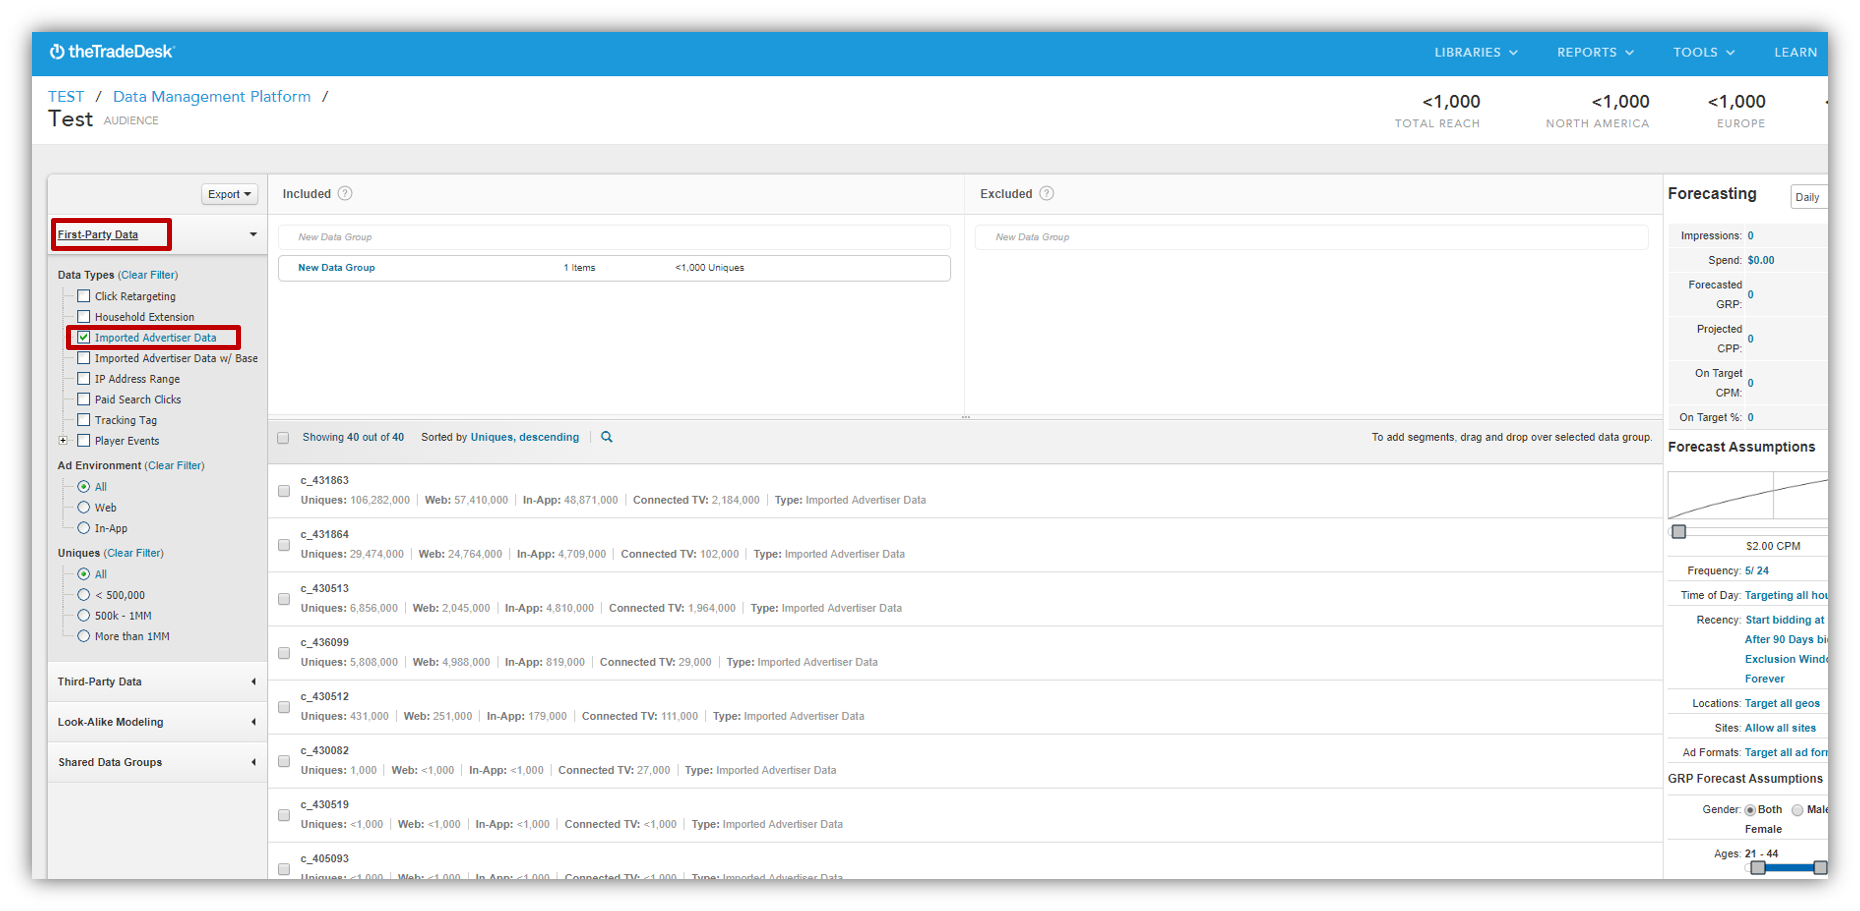Open the Tools menu
The width and height of the screenshot is (1860, 911).
click(x=1704, y=52)
